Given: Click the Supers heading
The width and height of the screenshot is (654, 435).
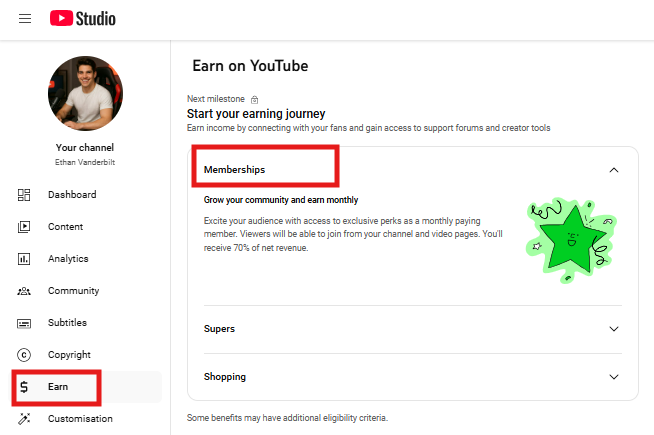Looking at the screenshot, I should 219,329.
